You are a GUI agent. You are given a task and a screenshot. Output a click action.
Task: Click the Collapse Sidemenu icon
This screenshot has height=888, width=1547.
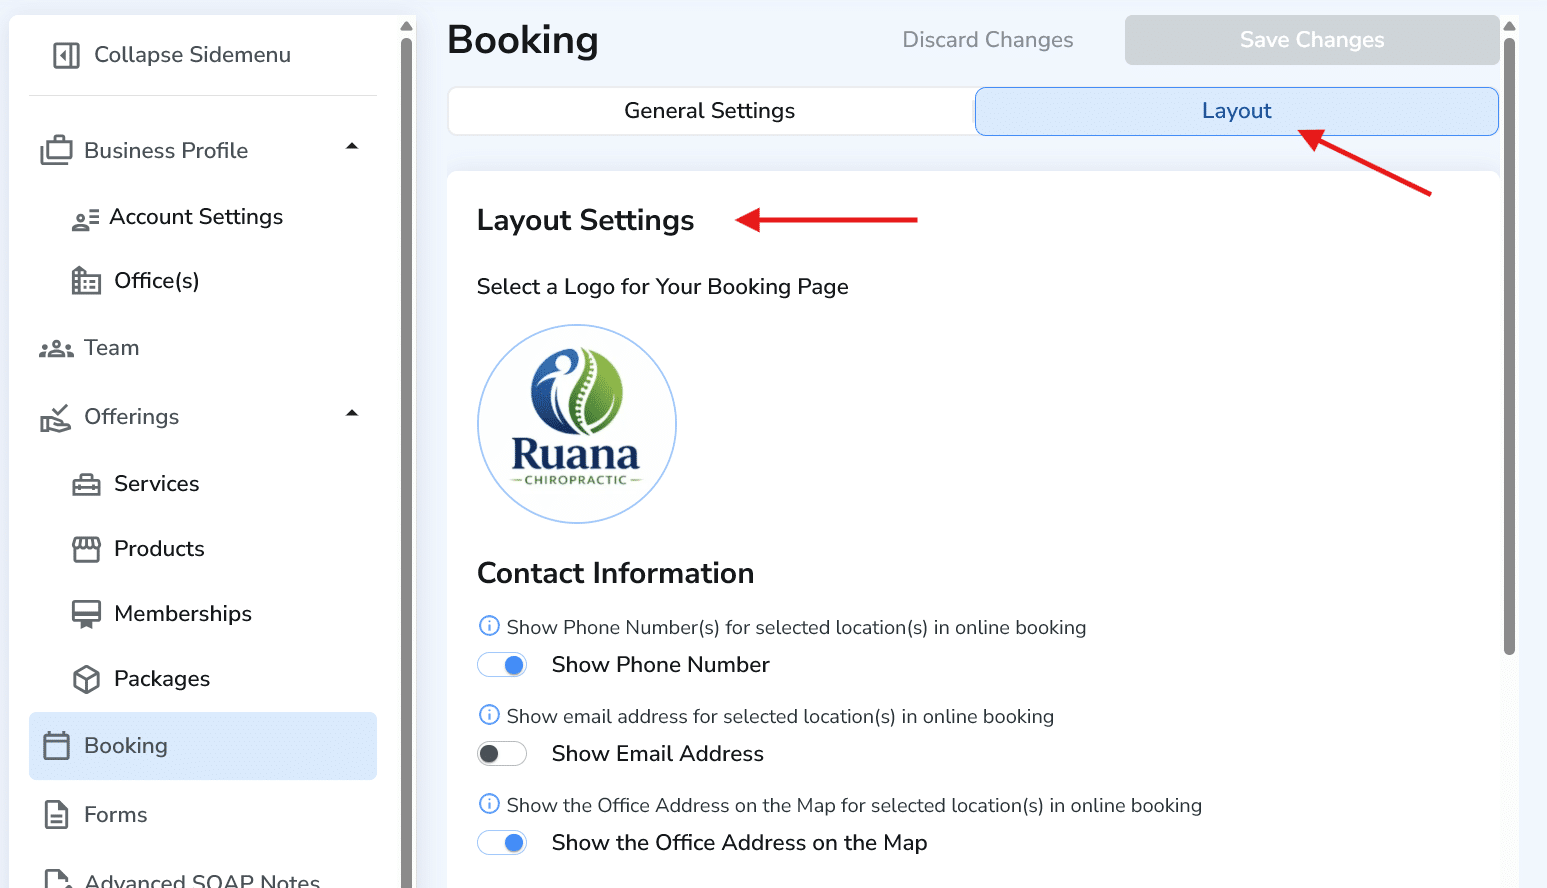point(66,55)
